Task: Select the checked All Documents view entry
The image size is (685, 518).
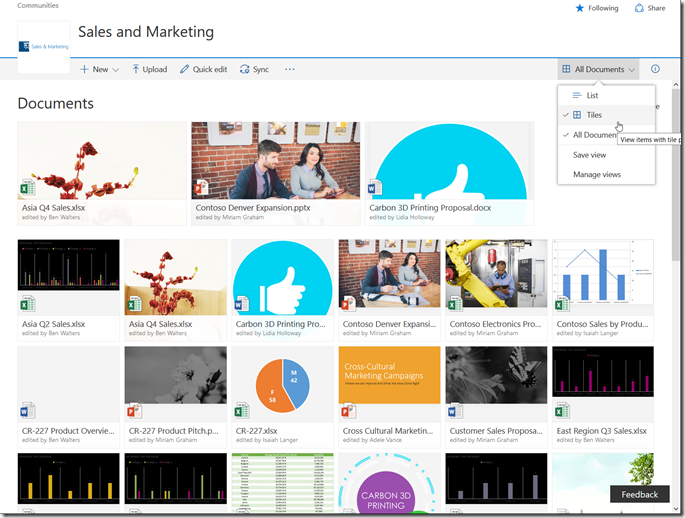Action: point(594,135)
